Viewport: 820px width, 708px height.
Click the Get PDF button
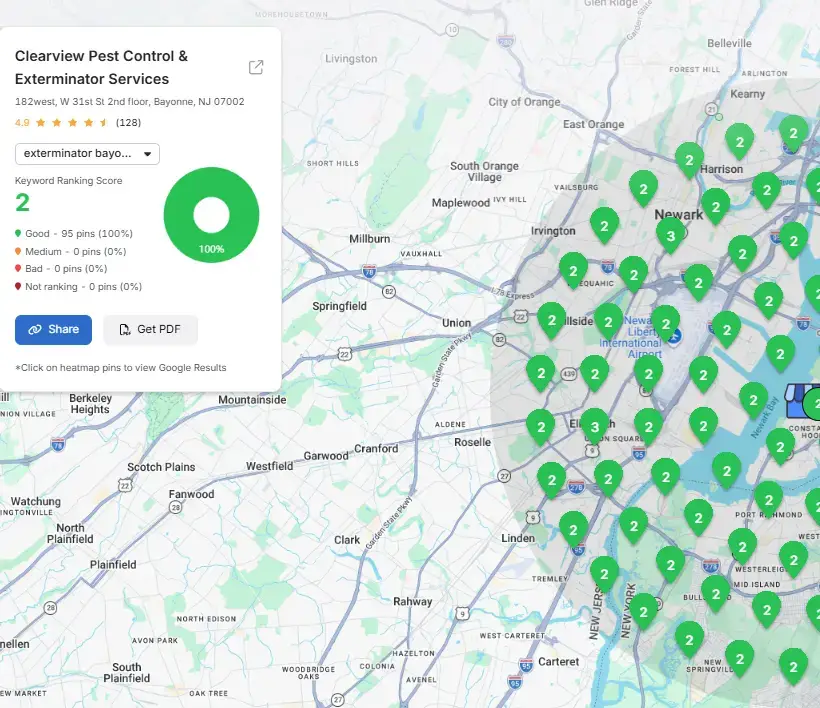[x=151, y=329]
